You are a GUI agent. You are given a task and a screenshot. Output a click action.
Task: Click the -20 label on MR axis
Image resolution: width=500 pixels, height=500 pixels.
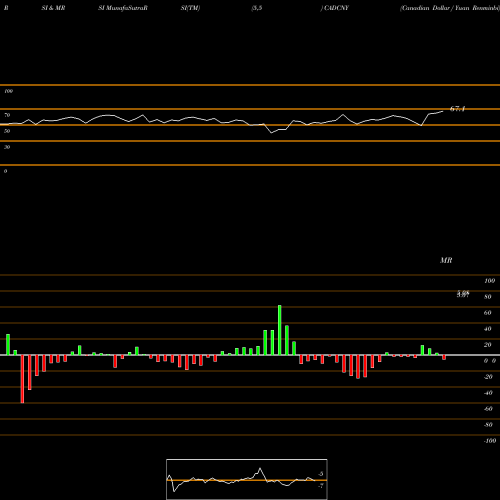click(x=488, y=377)
